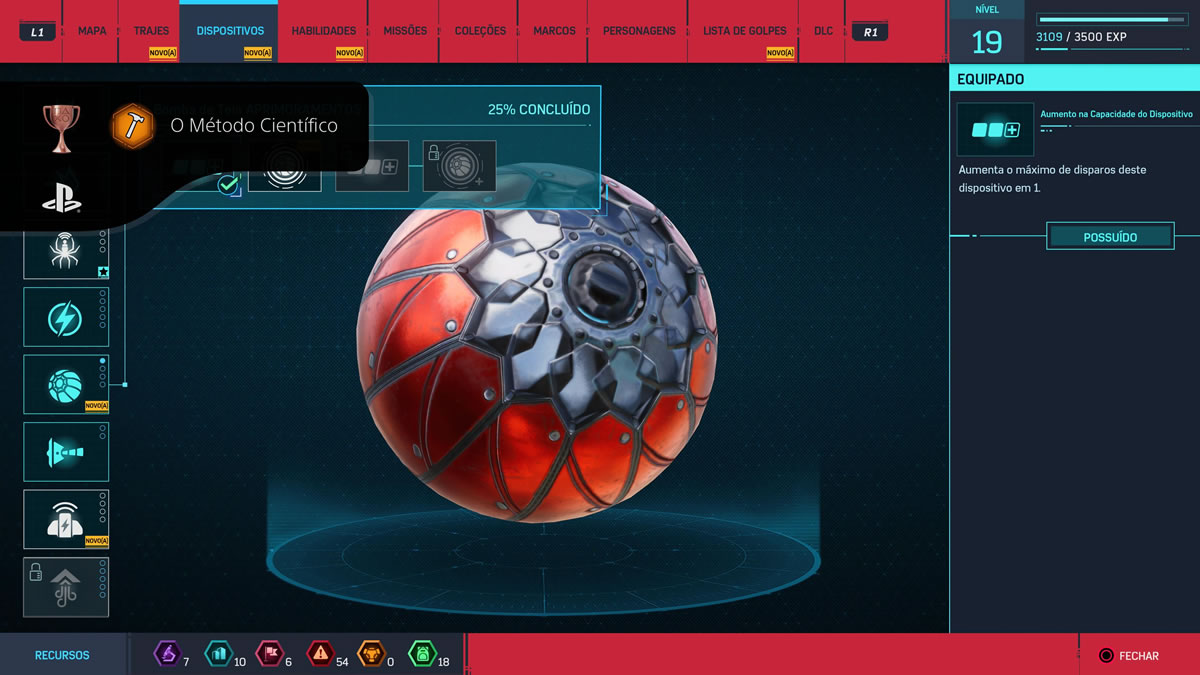Choose the locked upgrade slot with padlock
1200x675 pixels.
coord(460,166)
